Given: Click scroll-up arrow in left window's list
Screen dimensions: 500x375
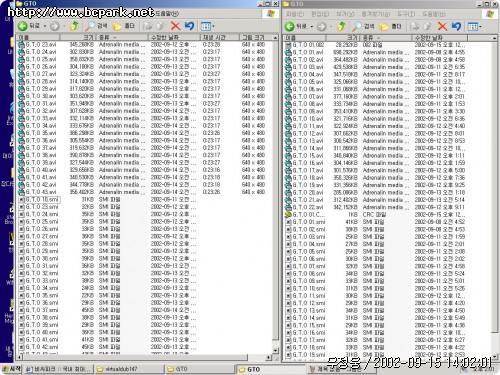Looking at the screenshot, I should [276, 37].
